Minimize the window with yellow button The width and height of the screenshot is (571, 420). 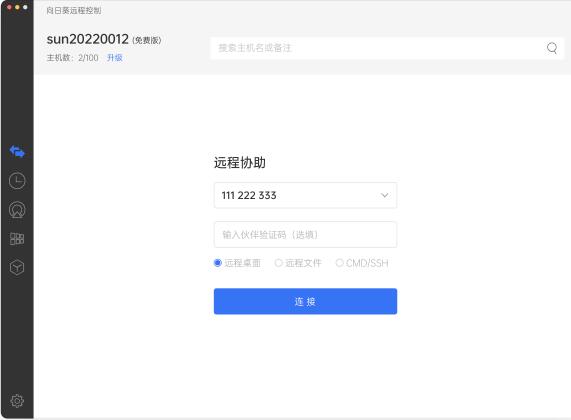tap(17, 7)
